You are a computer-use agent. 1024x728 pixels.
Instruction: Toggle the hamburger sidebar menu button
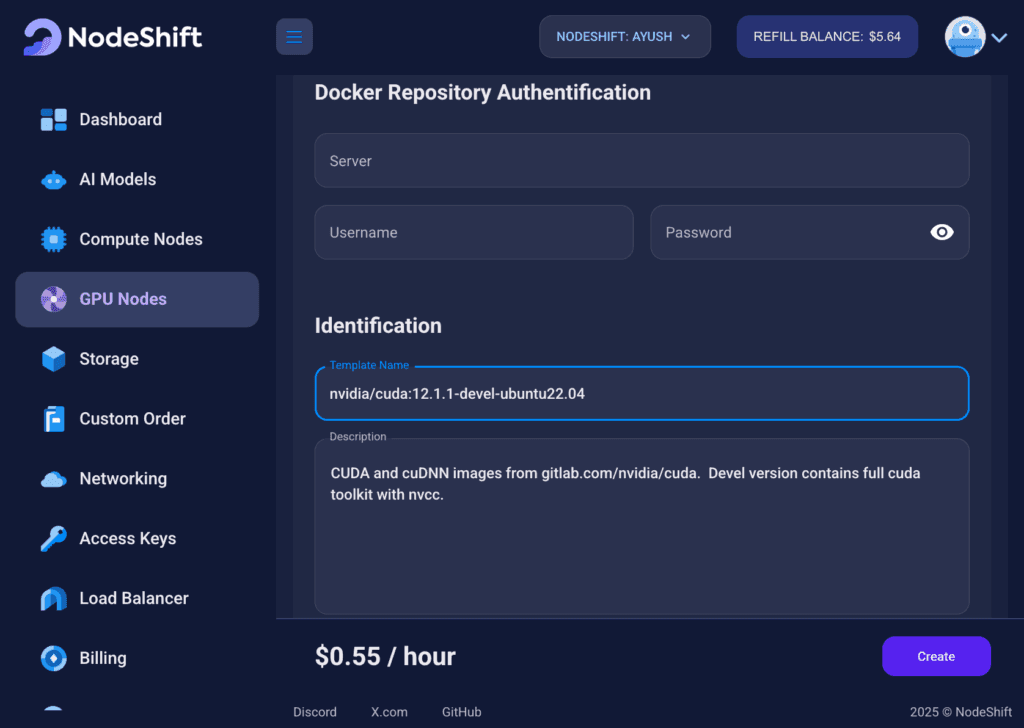point(294,37)
